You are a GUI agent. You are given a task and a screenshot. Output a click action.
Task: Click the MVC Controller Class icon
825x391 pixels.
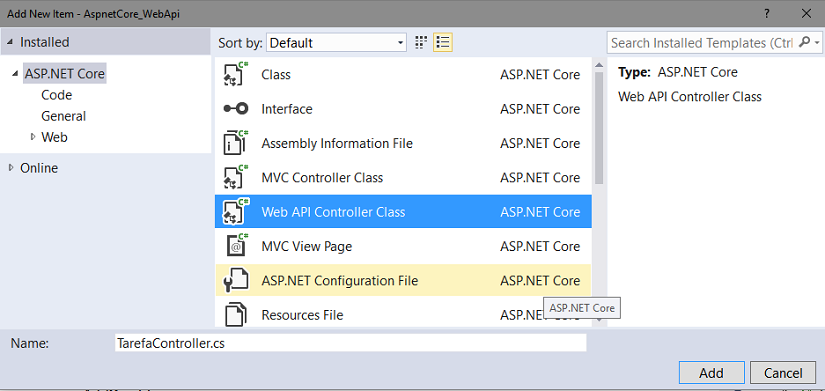(x=236, y=177)
